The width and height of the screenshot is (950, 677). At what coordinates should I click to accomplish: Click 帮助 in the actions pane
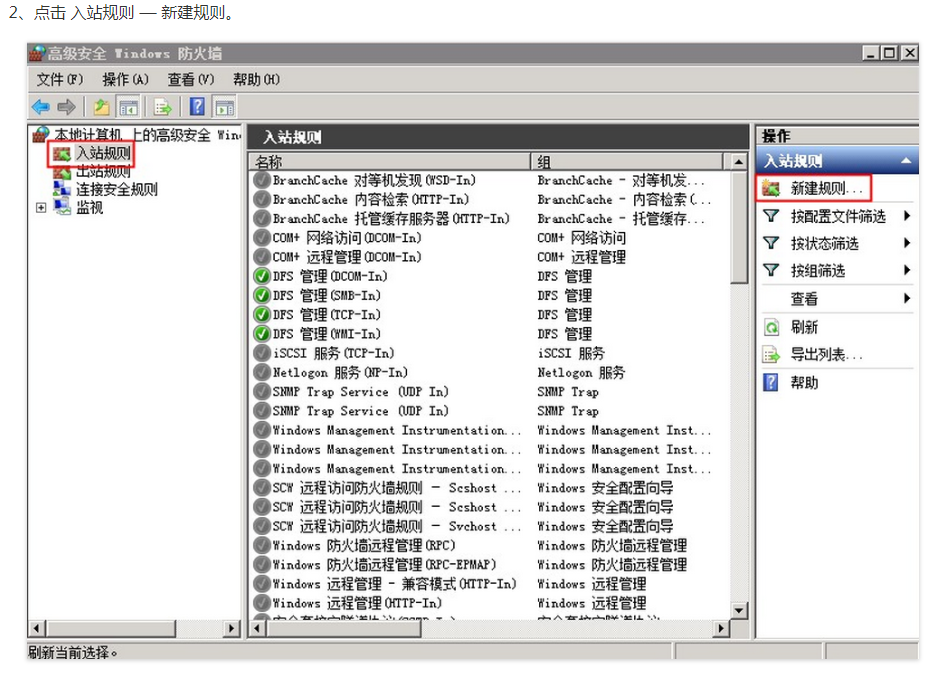(x=804, y=382)
